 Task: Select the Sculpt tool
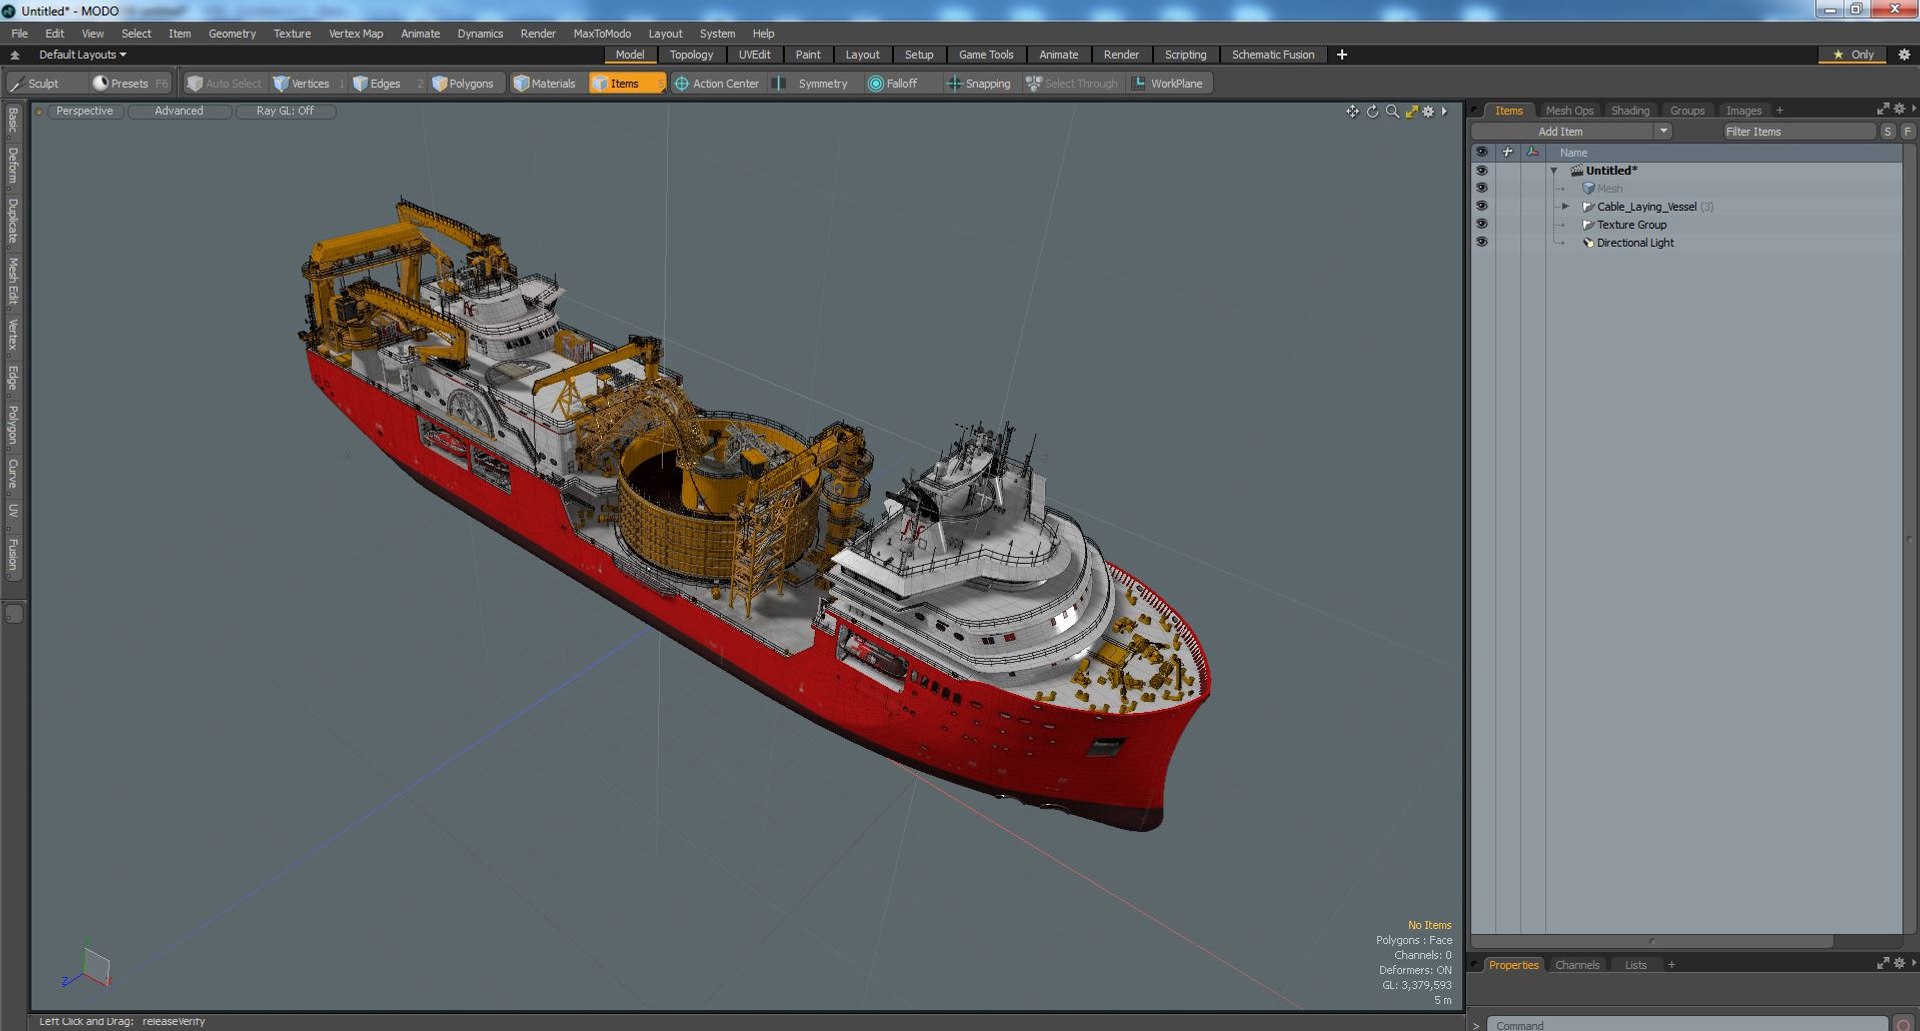34,84
